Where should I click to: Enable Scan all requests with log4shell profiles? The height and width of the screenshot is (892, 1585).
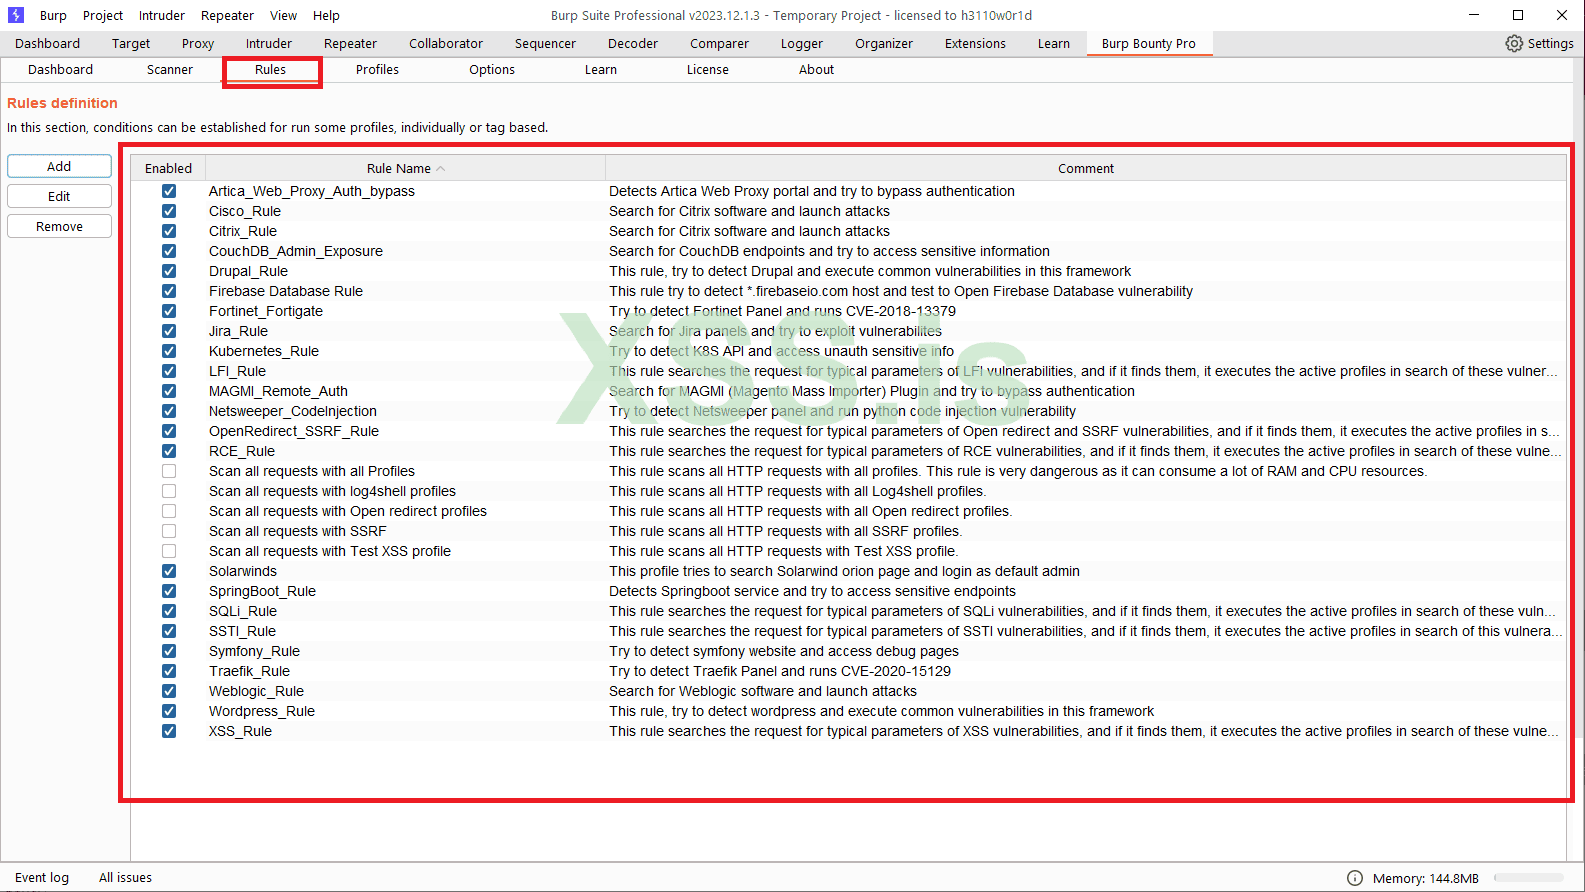coord(169,491)
